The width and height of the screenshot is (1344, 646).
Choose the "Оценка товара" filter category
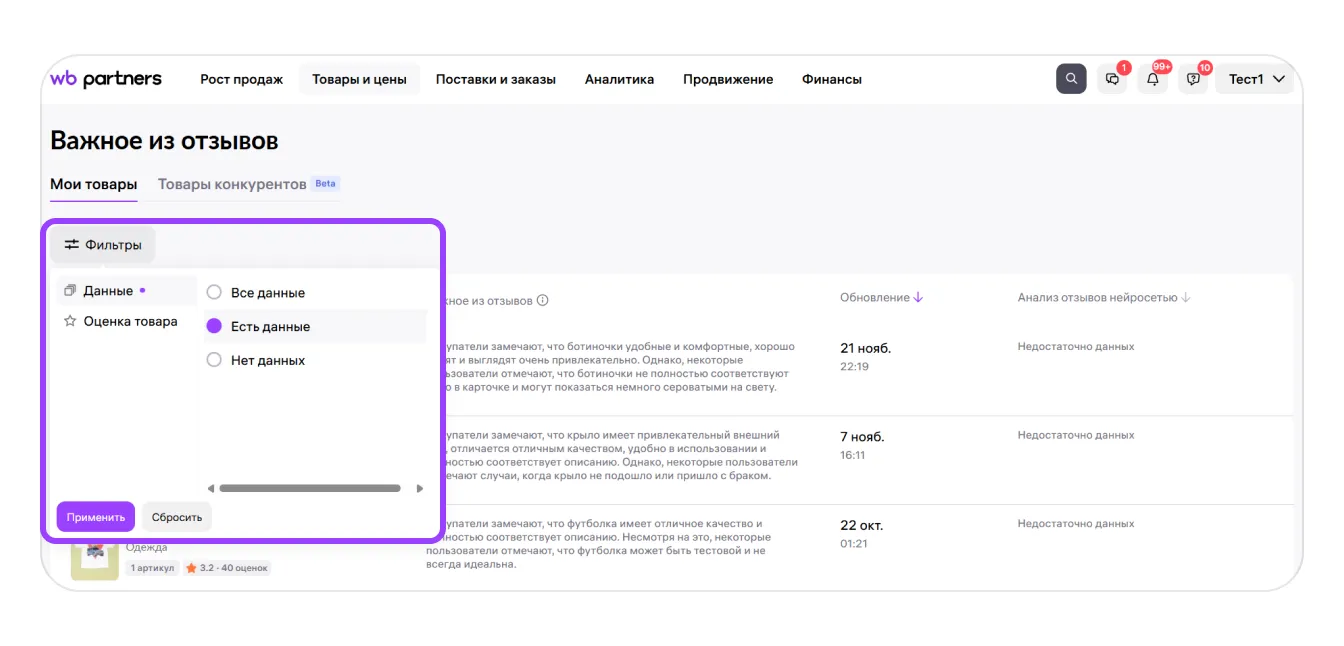pyautogui.click(x=130, y=321)
